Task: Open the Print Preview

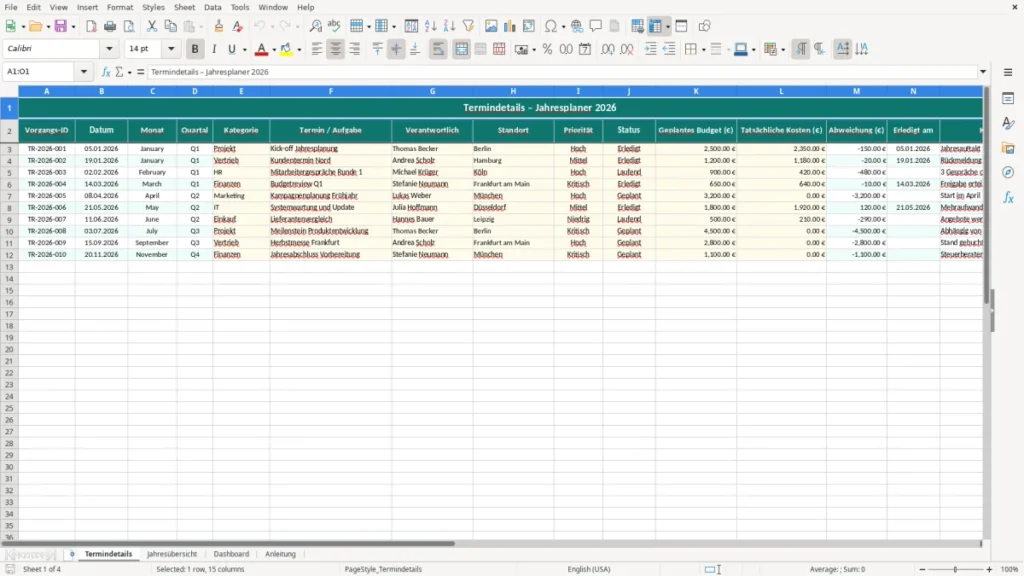Action: coord(129,26)
